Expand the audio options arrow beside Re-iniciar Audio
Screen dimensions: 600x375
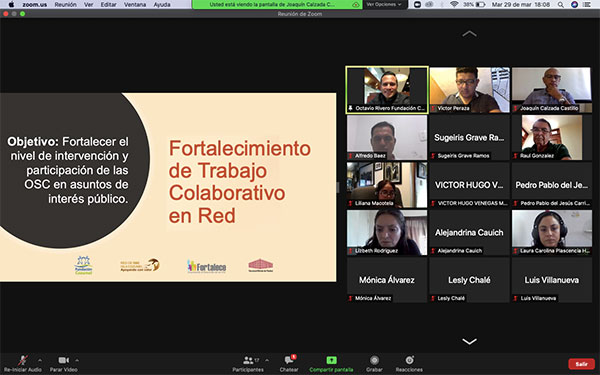point(40,360)
